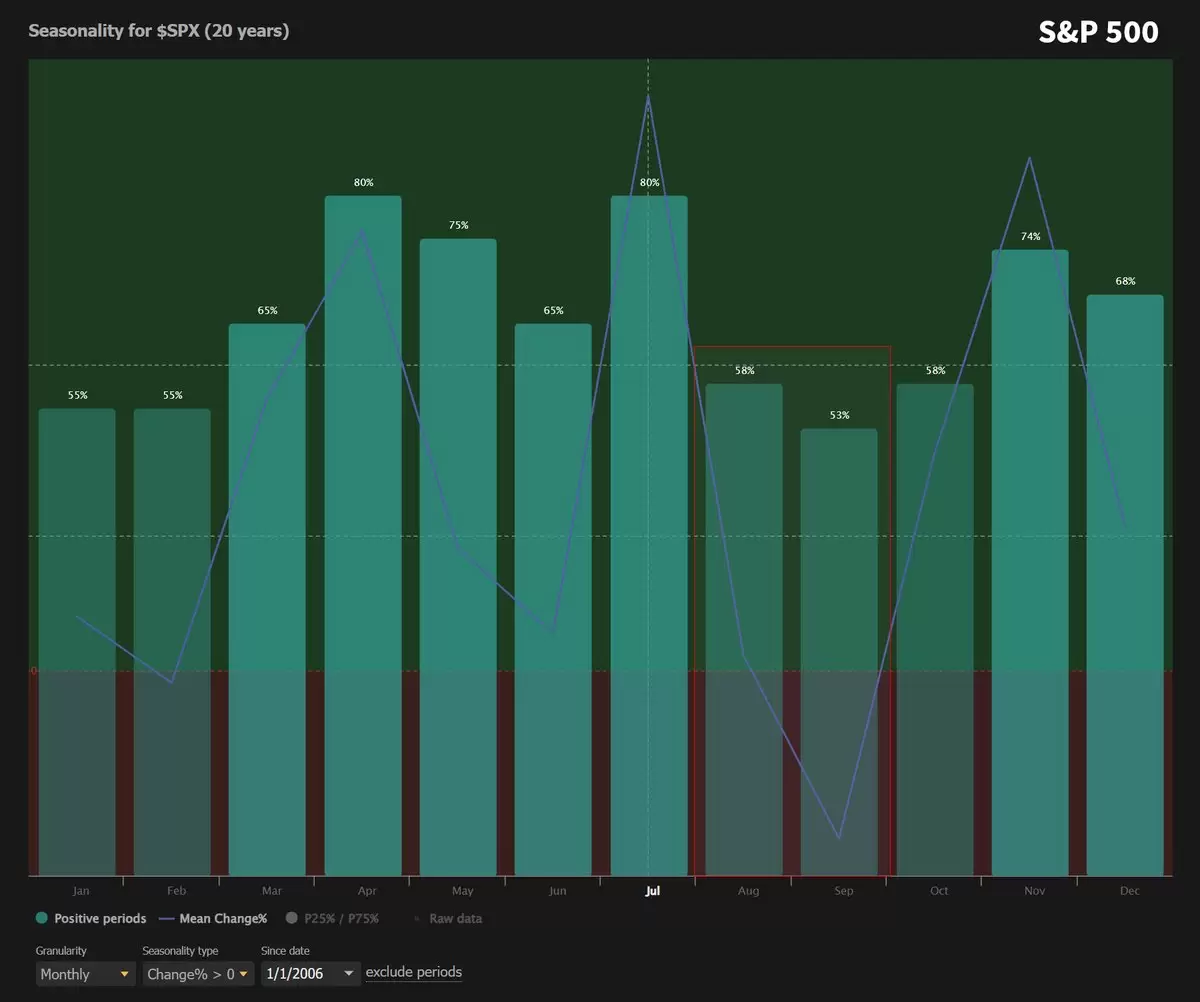Select the Apr x-axis label
1200x1002 pixels.
[367, 891]
